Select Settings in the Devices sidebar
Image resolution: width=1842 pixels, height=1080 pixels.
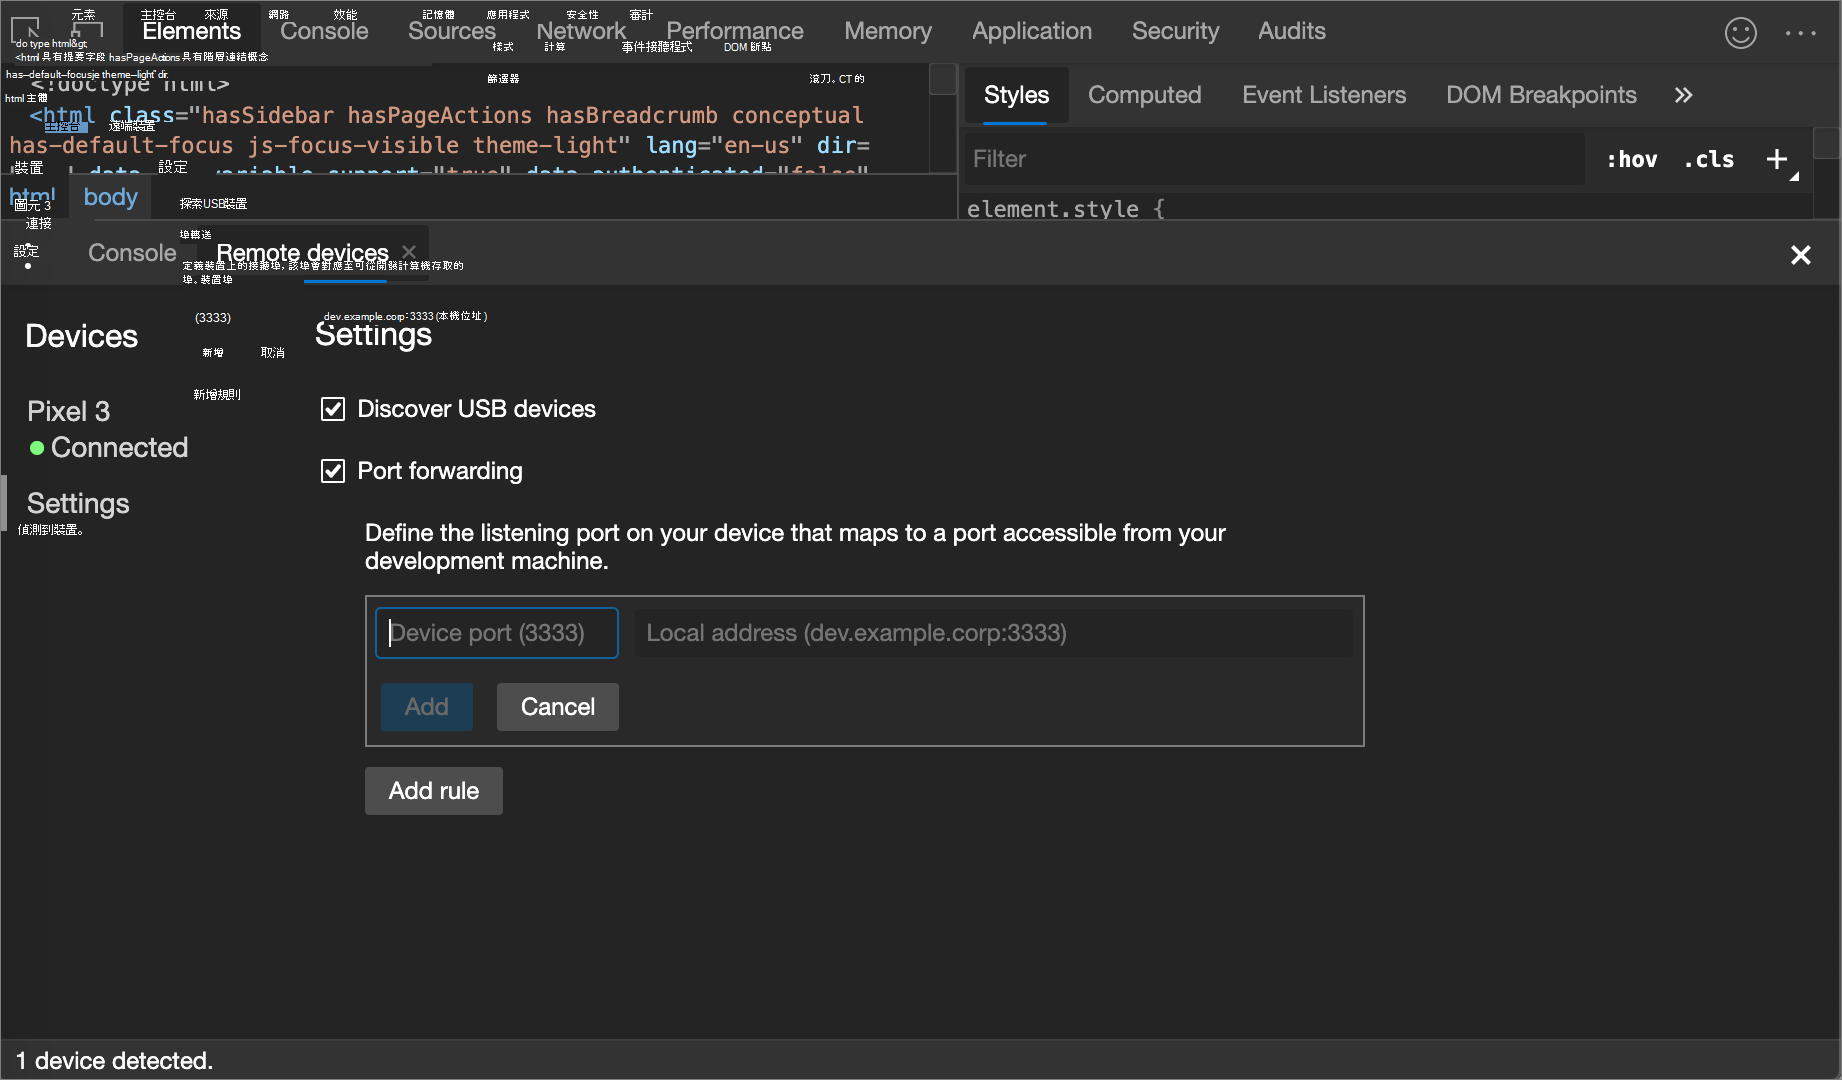[78, 503]
